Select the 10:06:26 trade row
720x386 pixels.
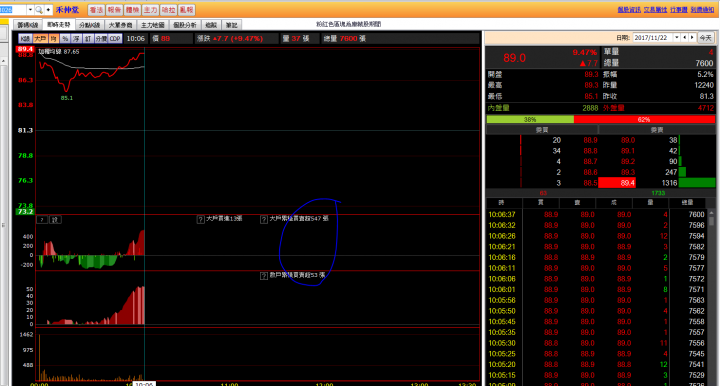(597, 236)
